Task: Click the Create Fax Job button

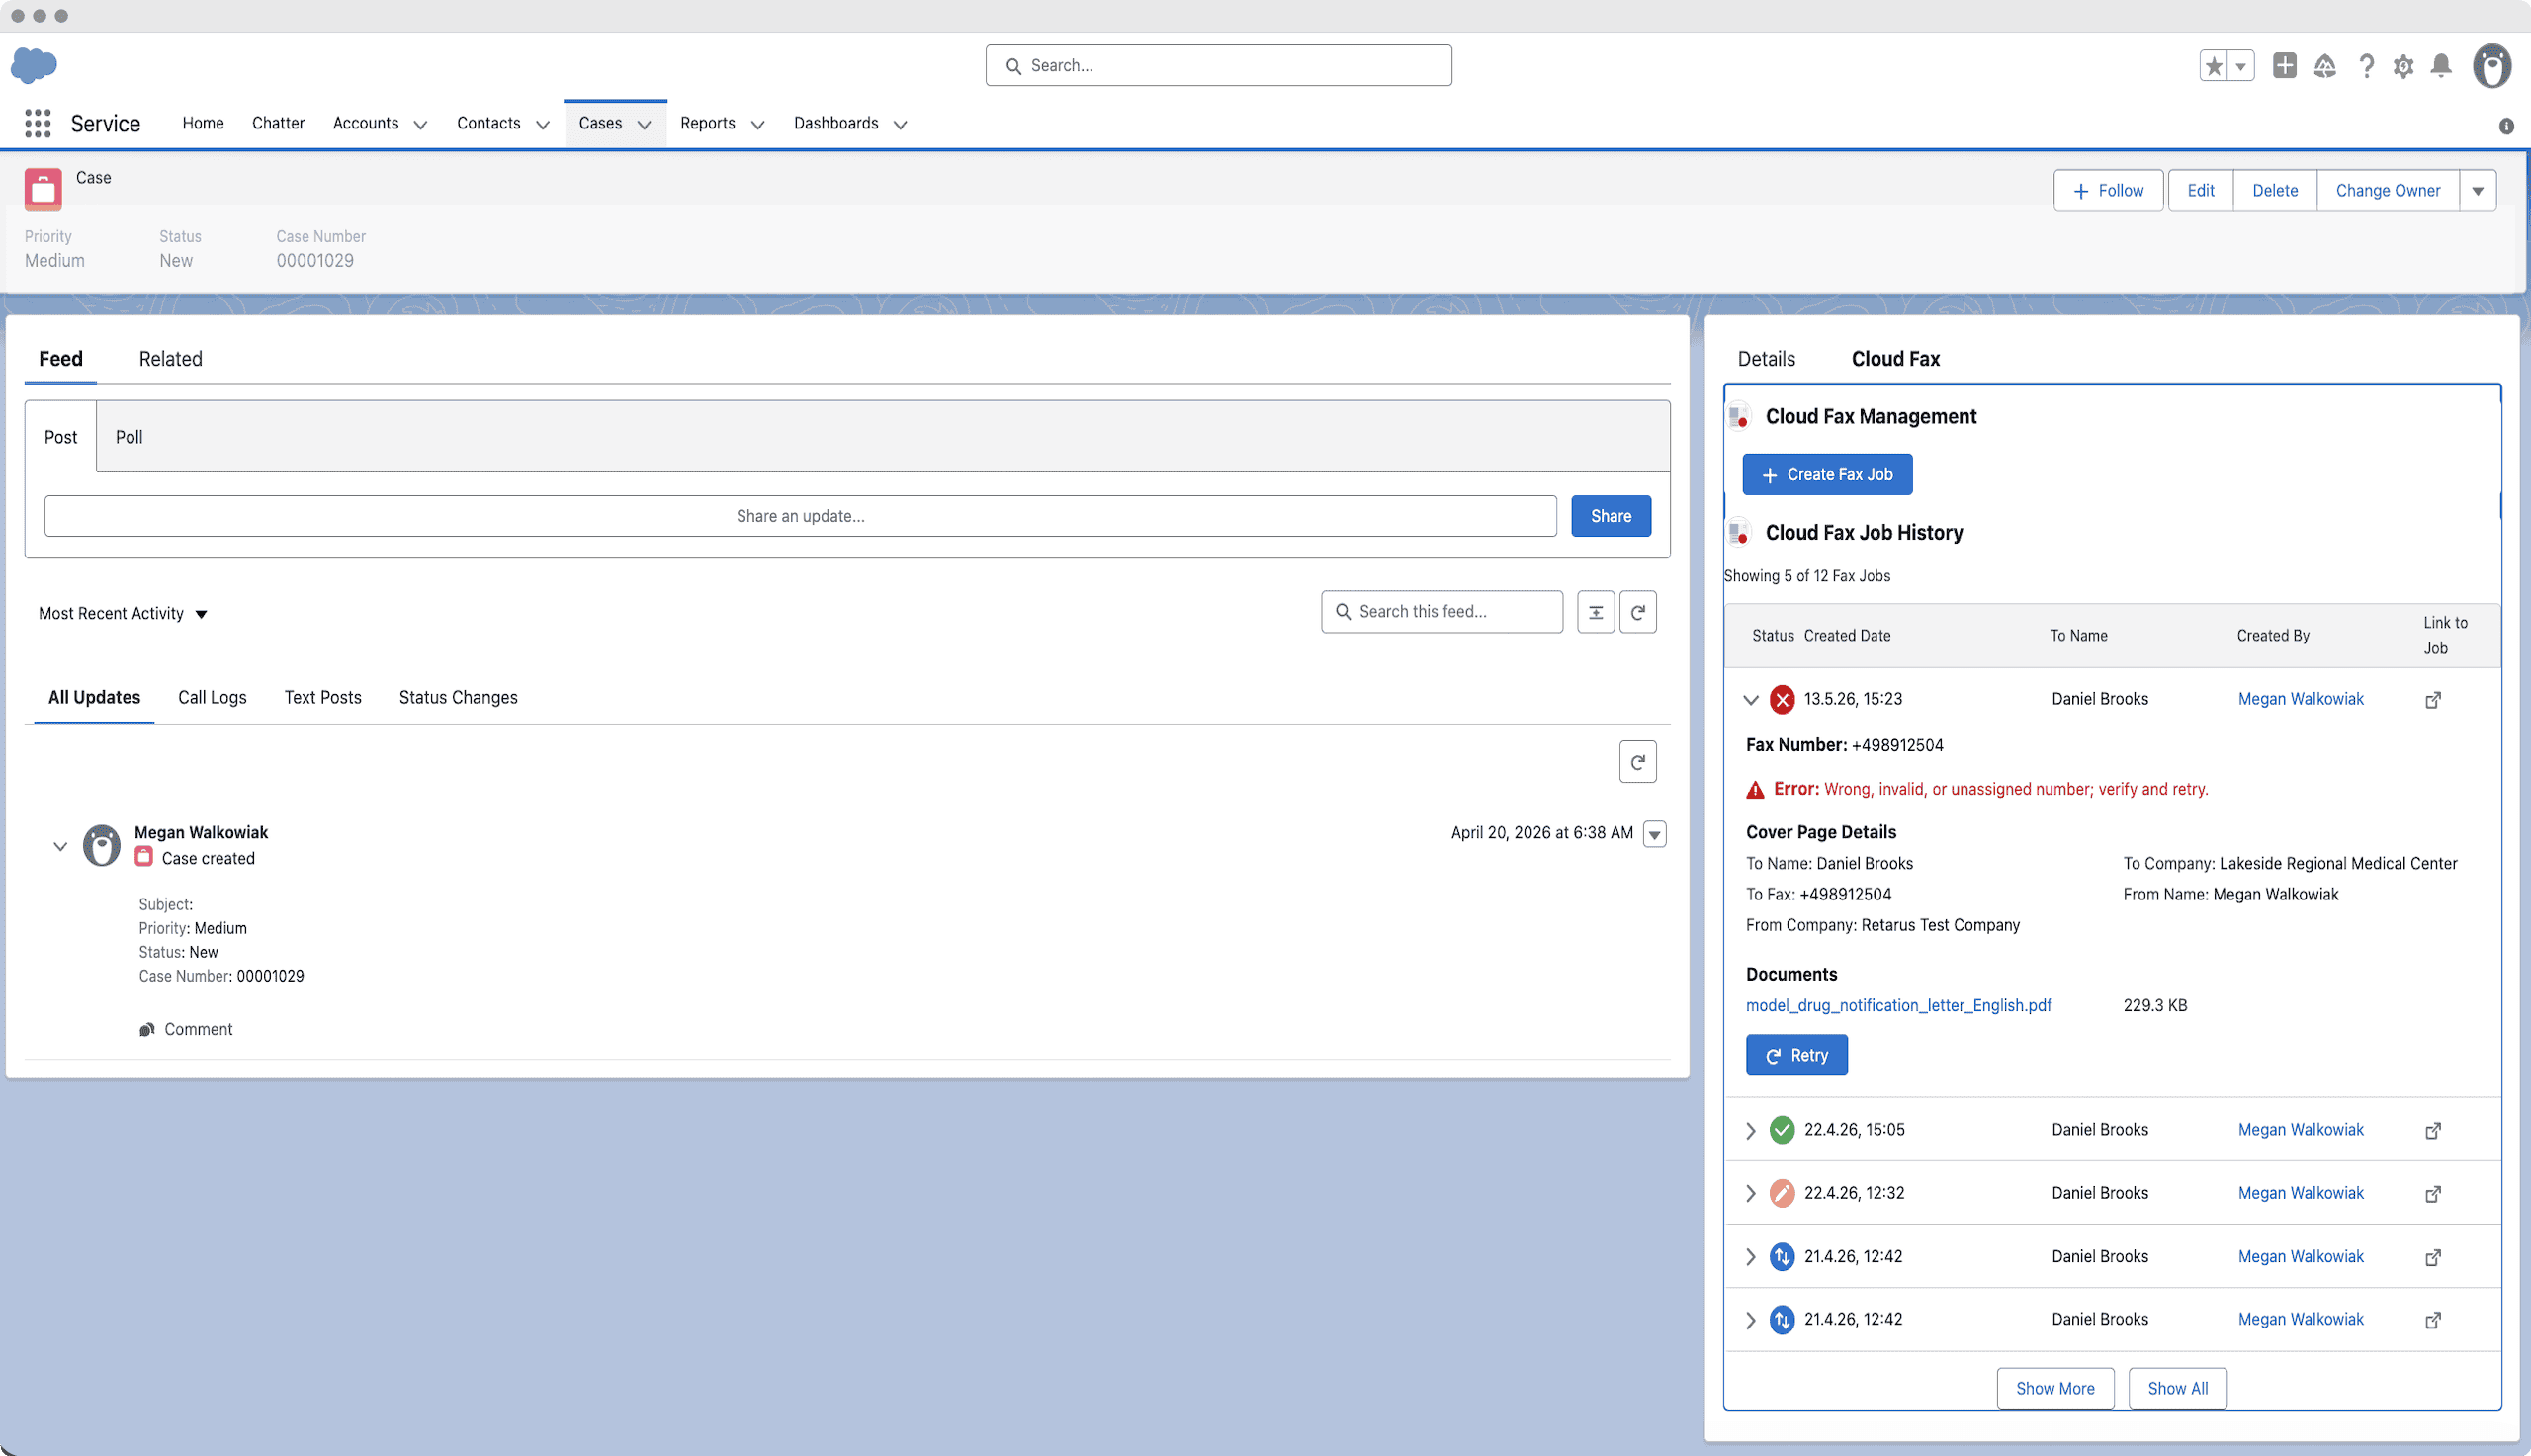Action: click(x=1827, y=475)
